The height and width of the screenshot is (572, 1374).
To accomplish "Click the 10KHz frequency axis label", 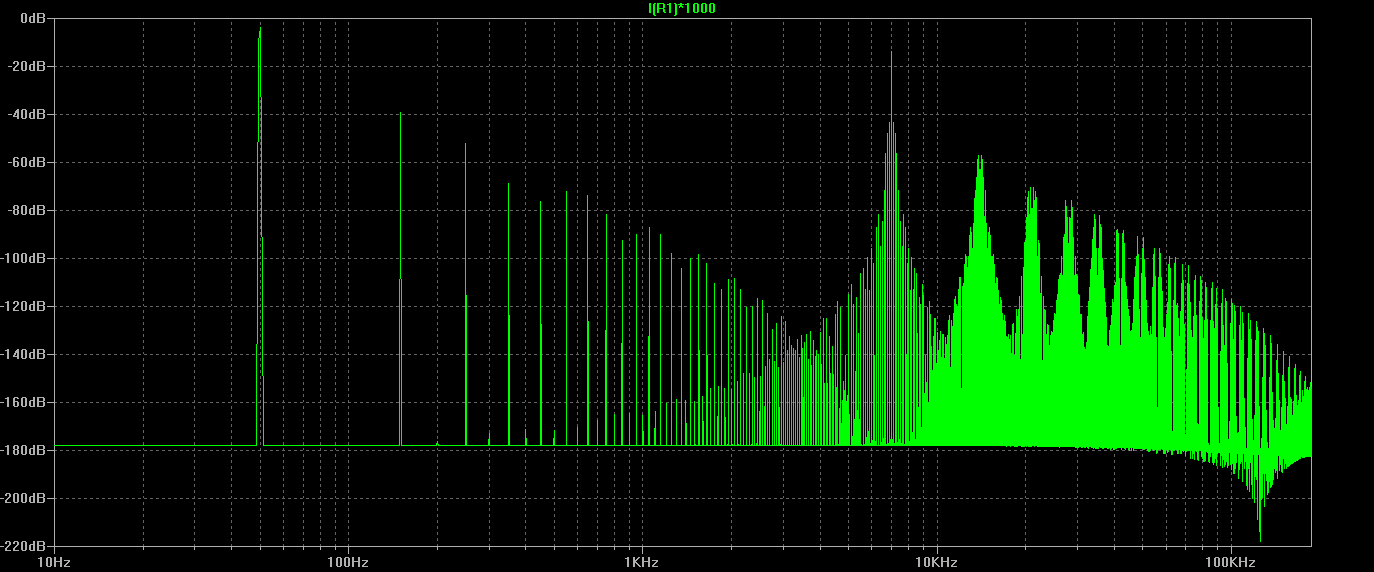I will (x=935, y=563).
